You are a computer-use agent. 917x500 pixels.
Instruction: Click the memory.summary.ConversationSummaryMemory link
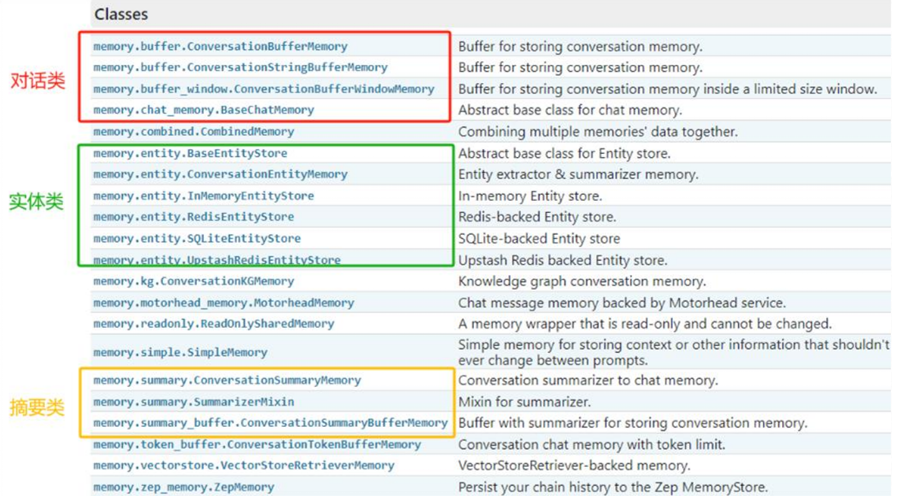point(227,381)
